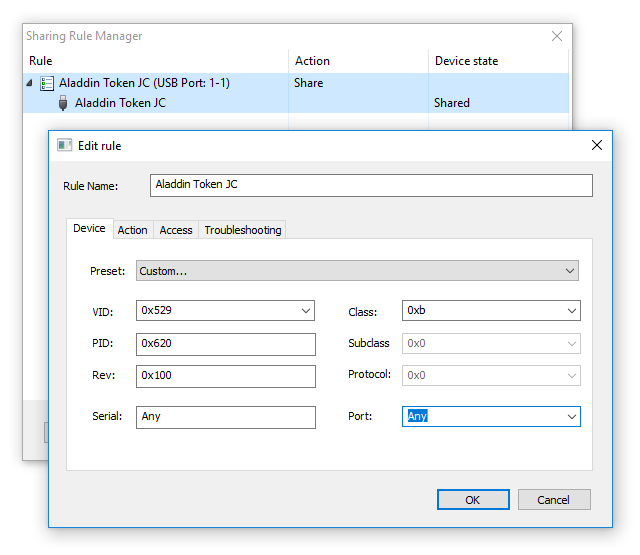Viewport: 640px width, 555px height.
Task: Switch to the Action tab
Action: (x=133, y=230)
